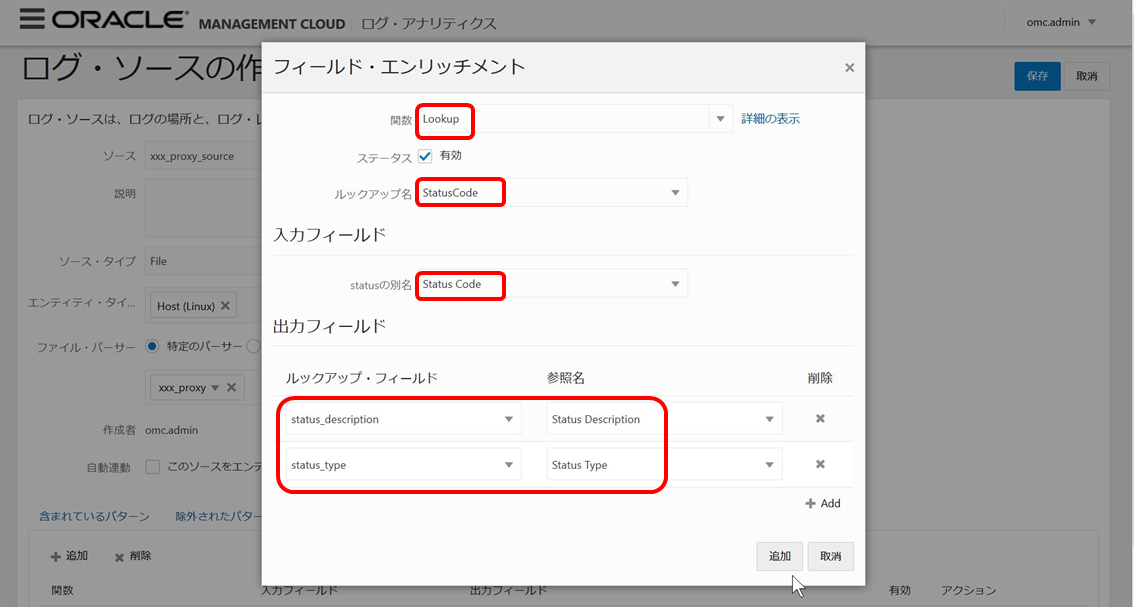Open the xxx_proxy parser dropdown arrow
Image resolution: width=1134 pixels, height=607 pixels.
[215, 388]
